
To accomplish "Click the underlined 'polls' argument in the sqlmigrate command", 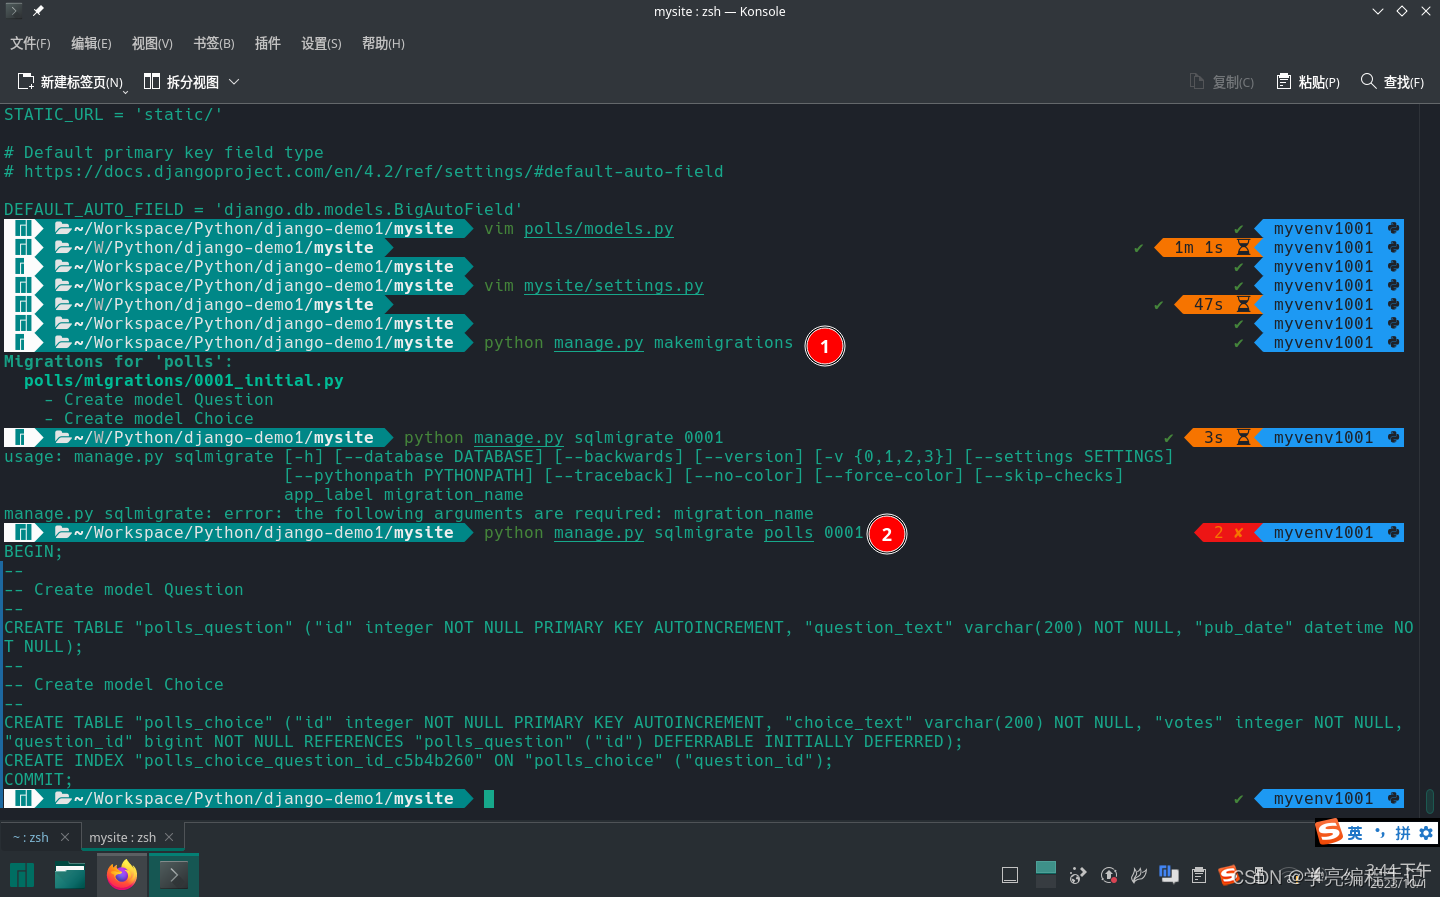I will 789,532.
